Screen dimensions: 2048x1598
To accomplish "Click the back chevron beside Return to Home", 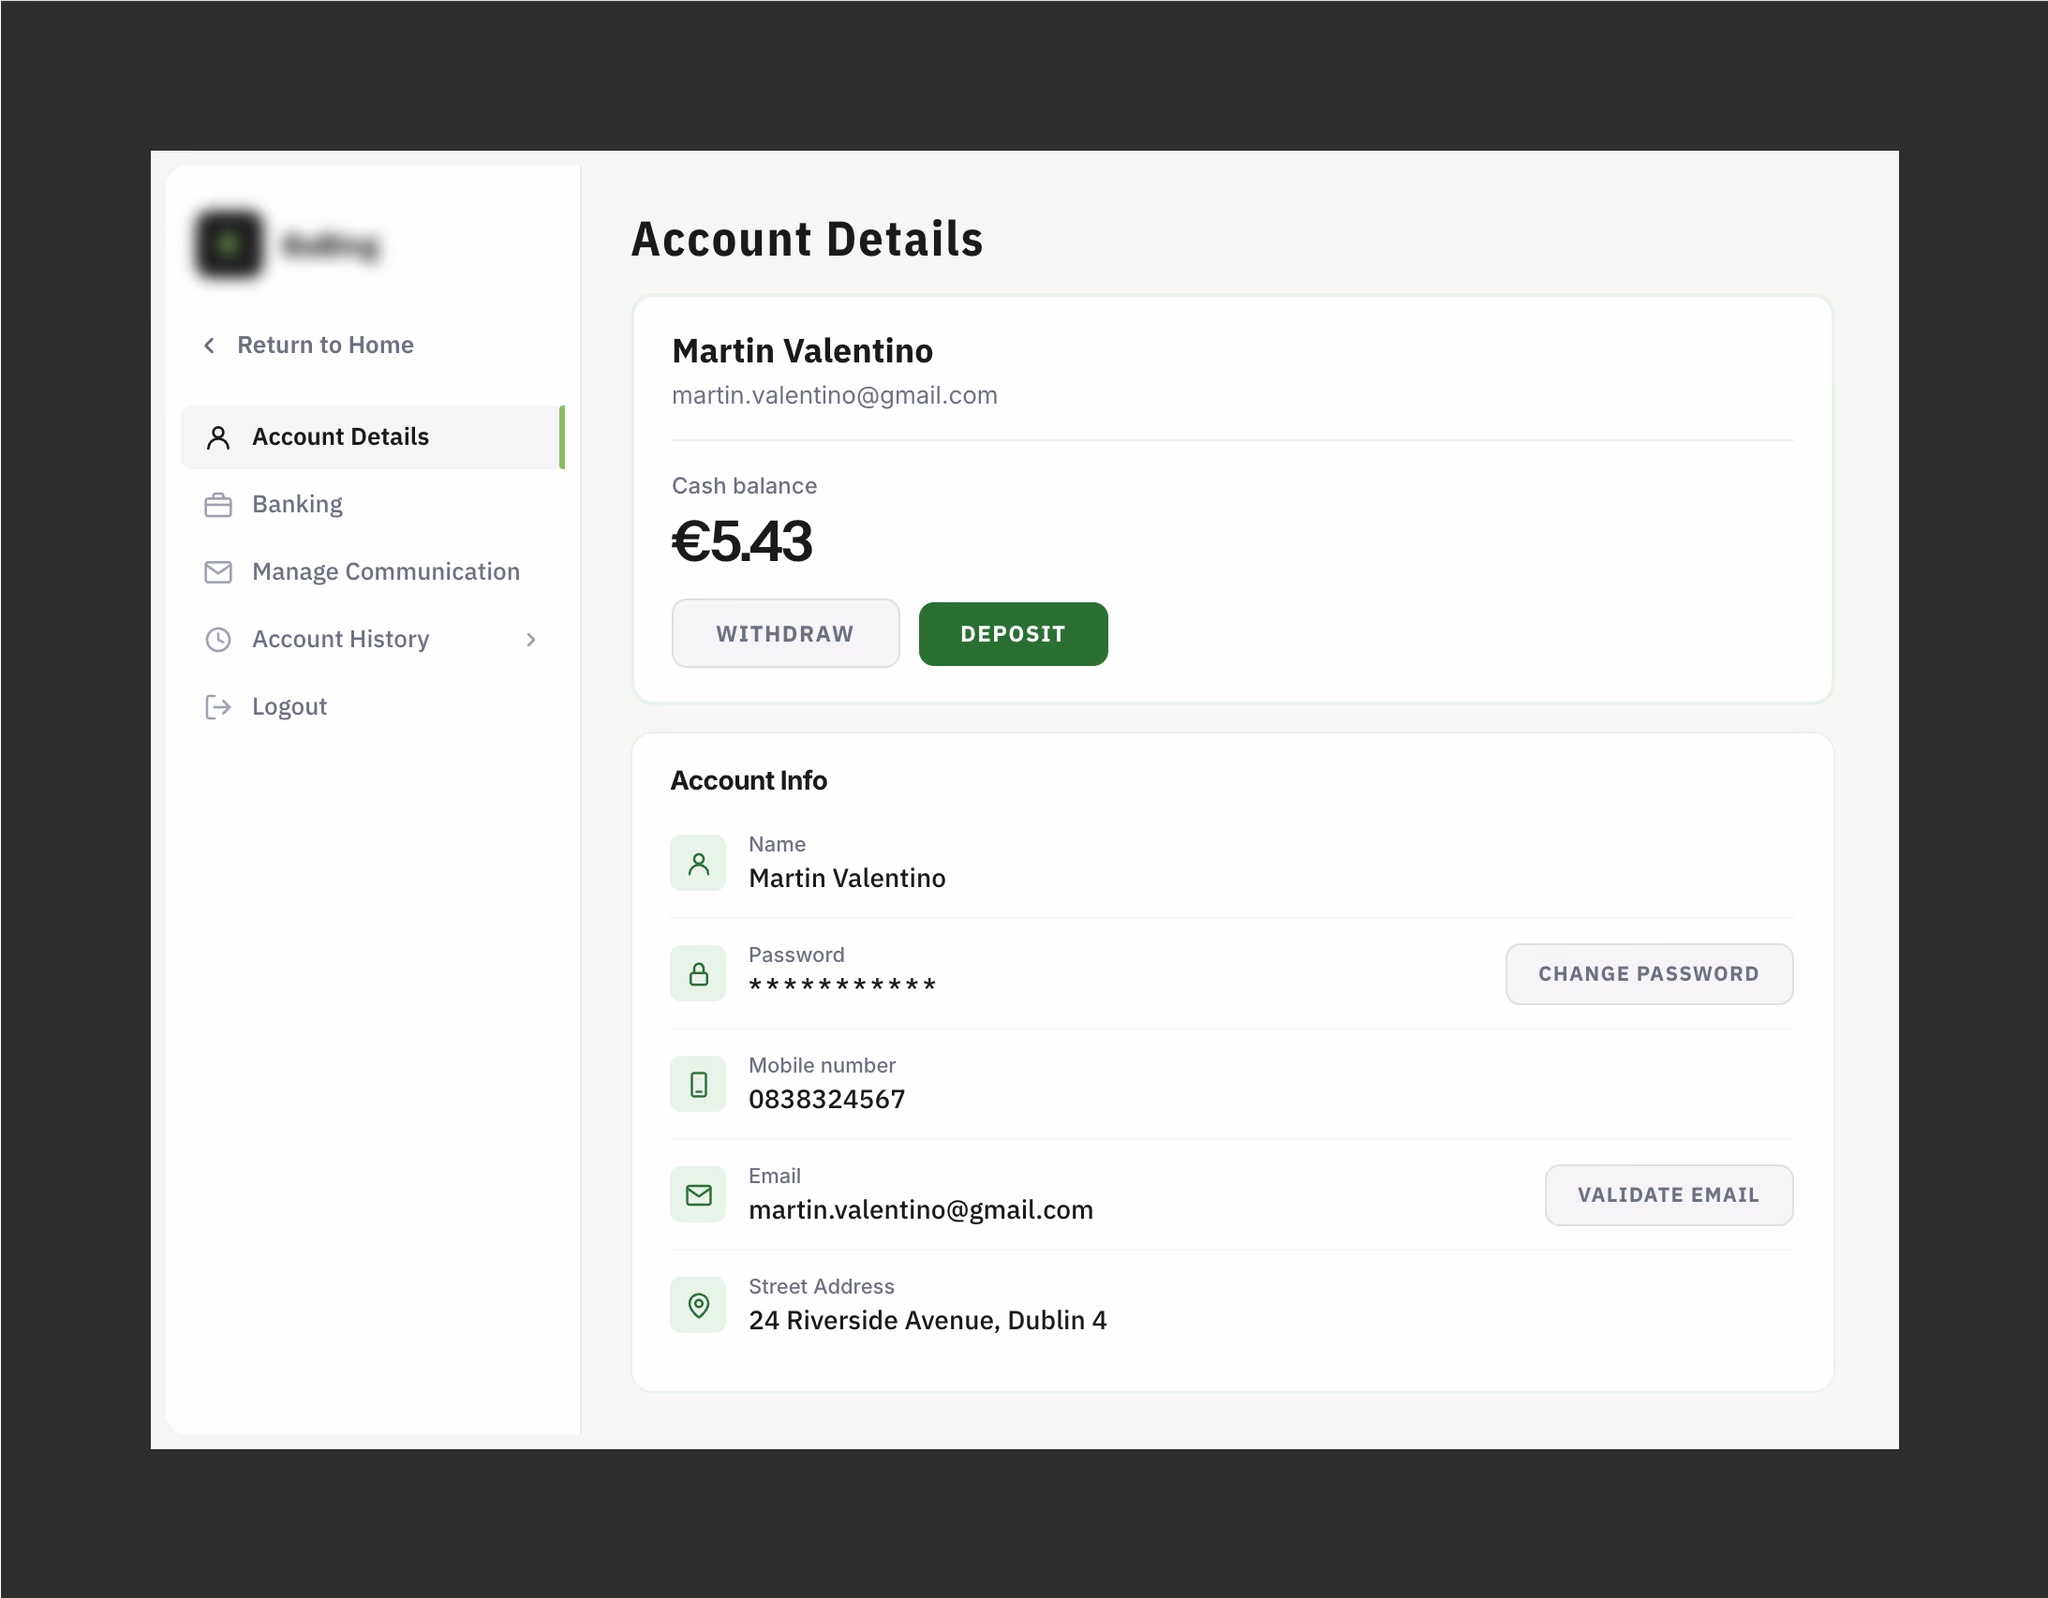I will [209, 345].
